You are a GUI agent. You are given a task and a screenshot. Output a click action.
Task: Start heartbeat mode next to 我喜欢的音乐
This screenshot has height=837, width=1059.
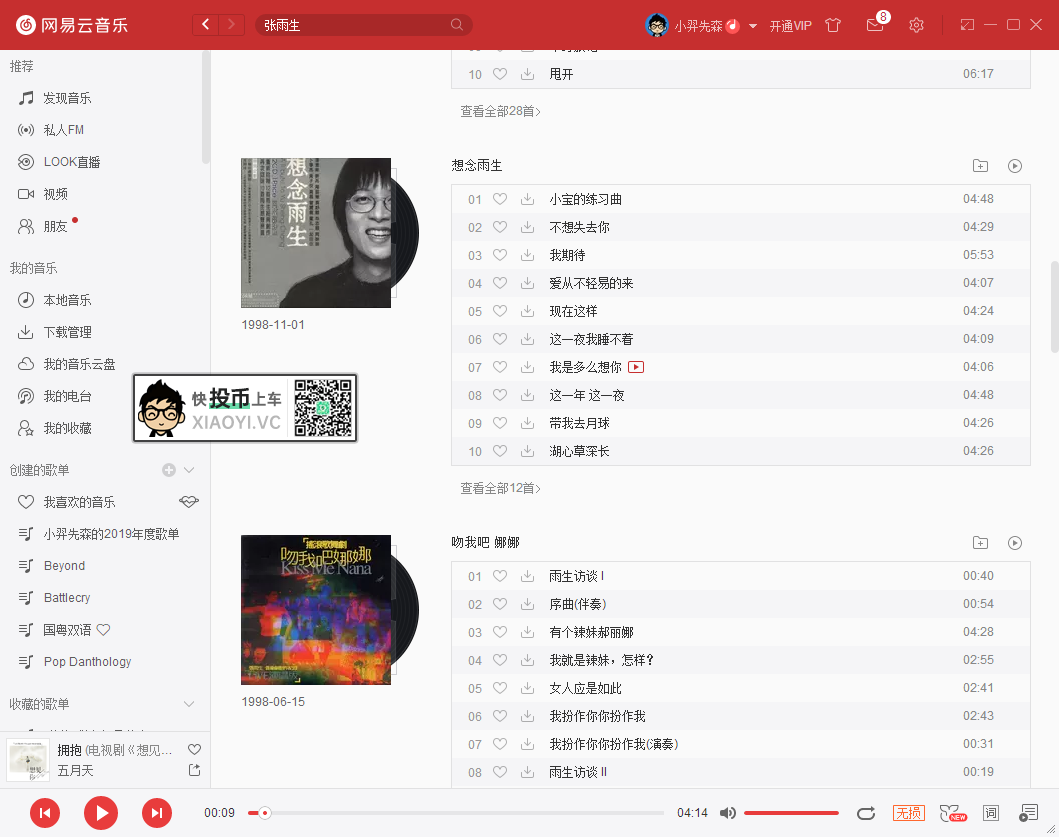pos(189,501)
